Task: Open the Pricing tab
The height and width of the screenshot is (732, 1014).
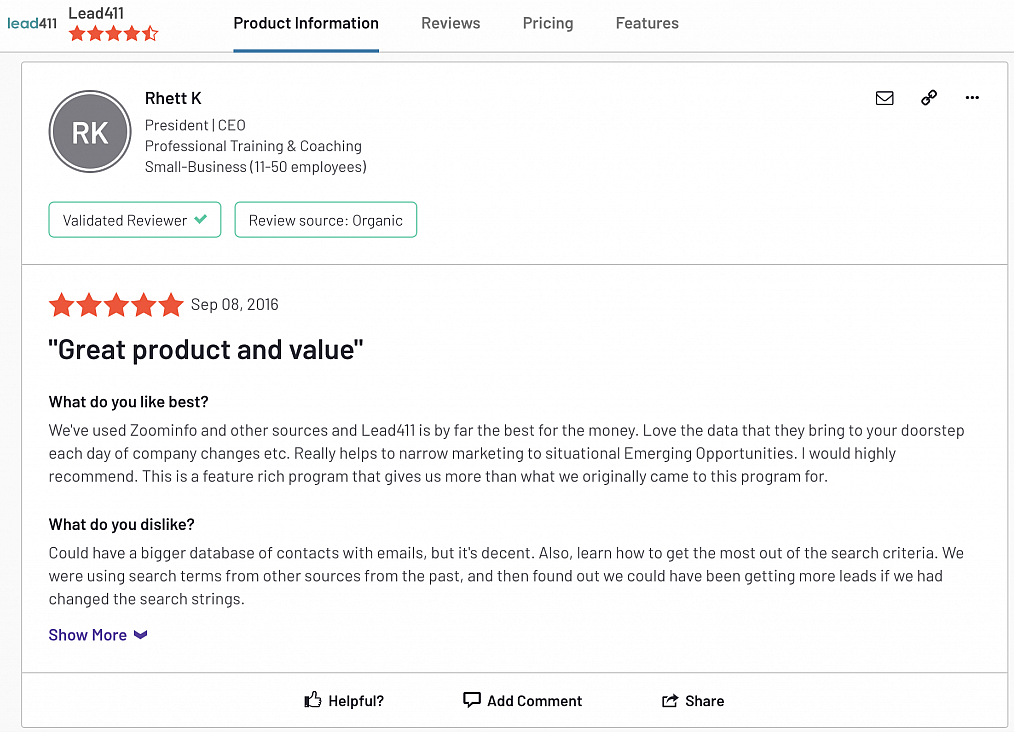Action: (548, 23)
